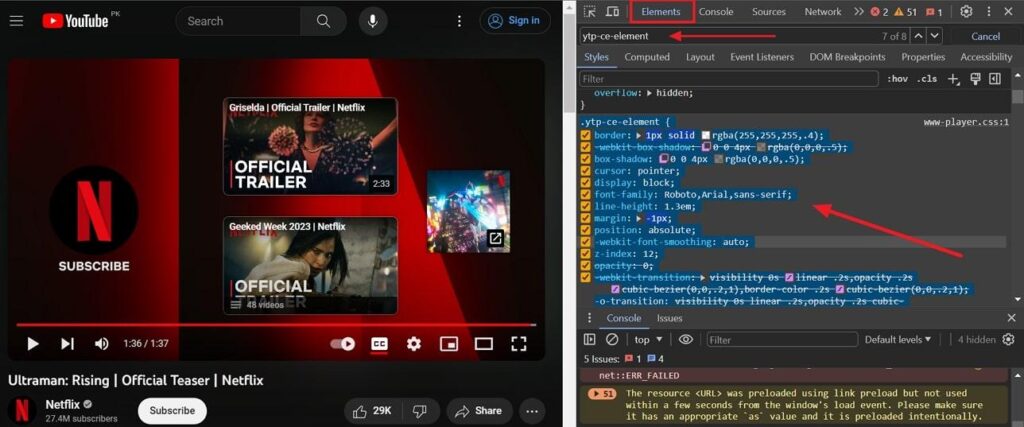Click the YouTube search magnifier button
Screen dimensions: 1024x427
tap(323, 21)
